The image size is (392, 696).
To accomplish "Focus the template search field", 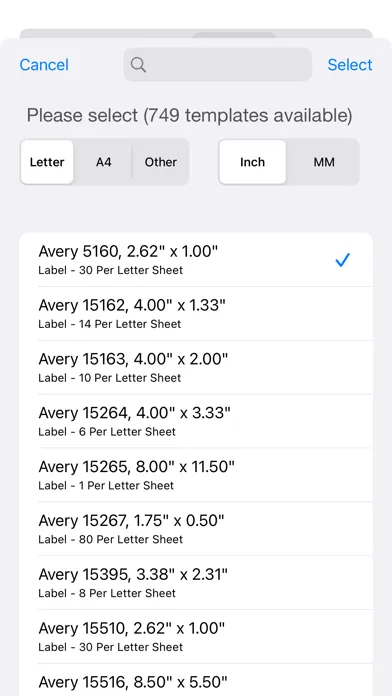I will [x=218, y=65].
